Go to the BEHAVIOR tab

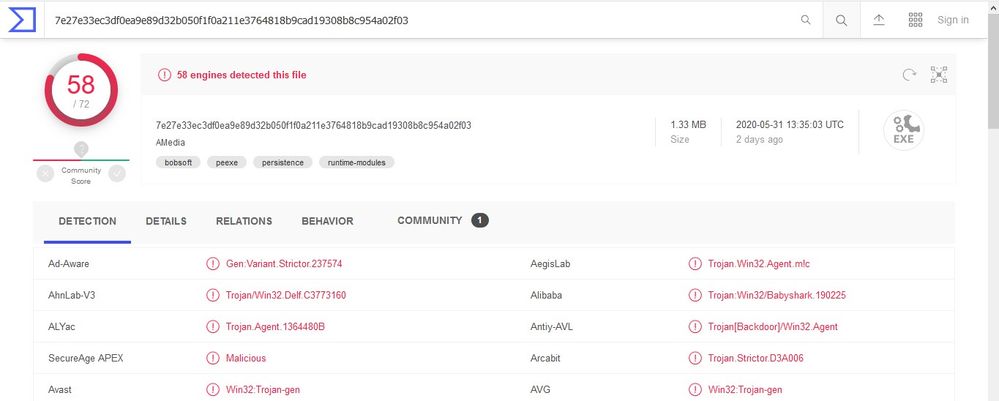coord(327,221)
